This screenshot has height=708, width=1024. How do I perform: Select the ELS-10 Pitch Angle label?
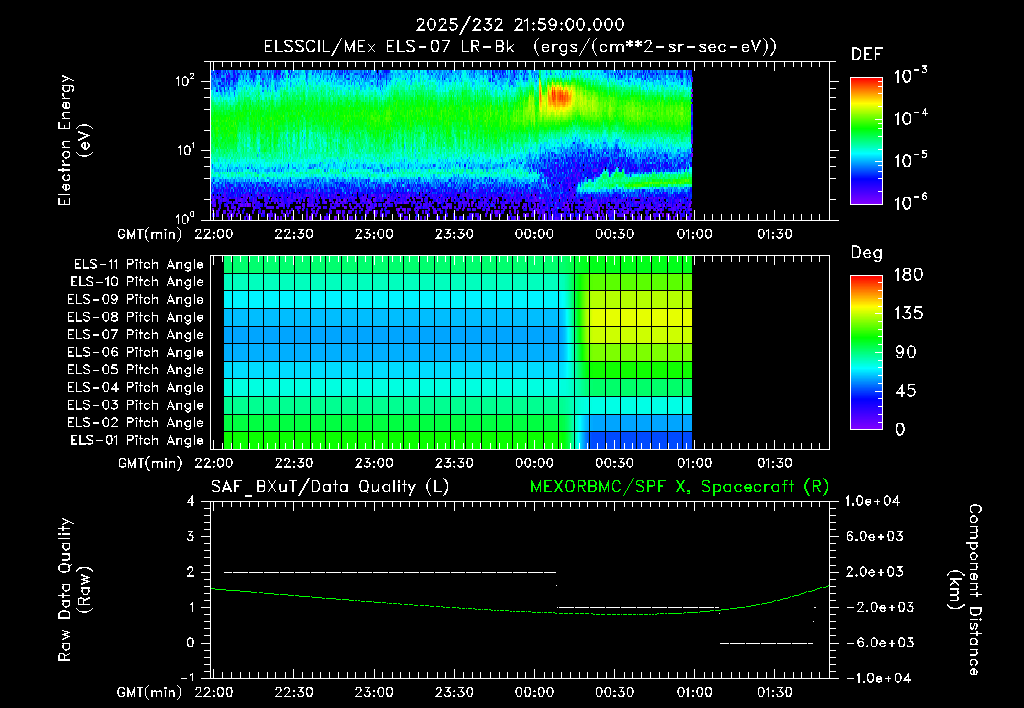(137, 282)
